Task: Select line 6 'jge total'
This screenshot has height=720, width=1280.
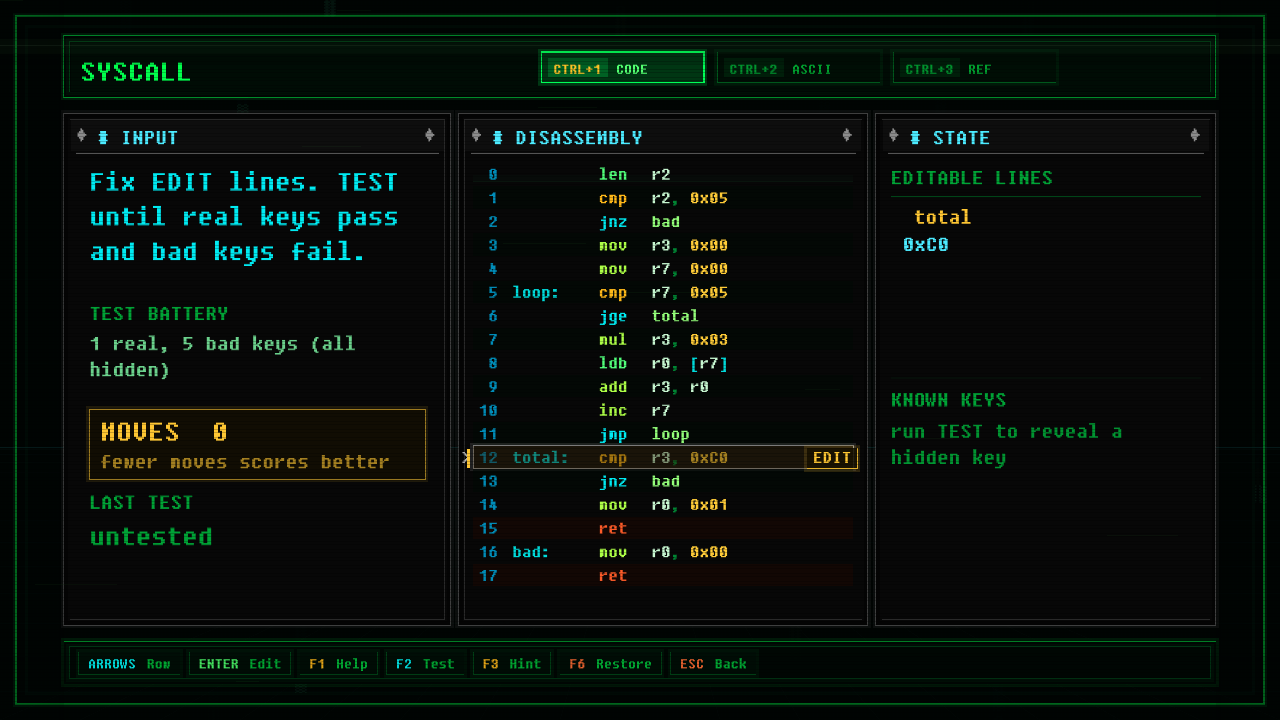Action: [663, 316]
